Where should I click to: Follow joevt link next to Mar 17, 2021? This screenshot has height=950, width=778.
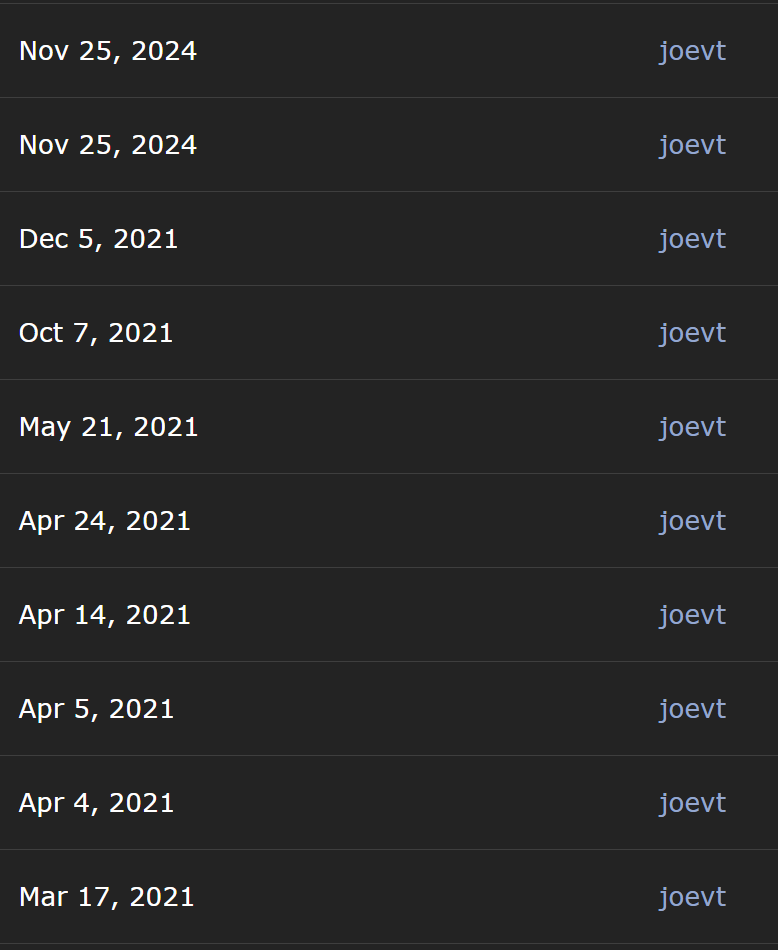(x=693, y=897)
